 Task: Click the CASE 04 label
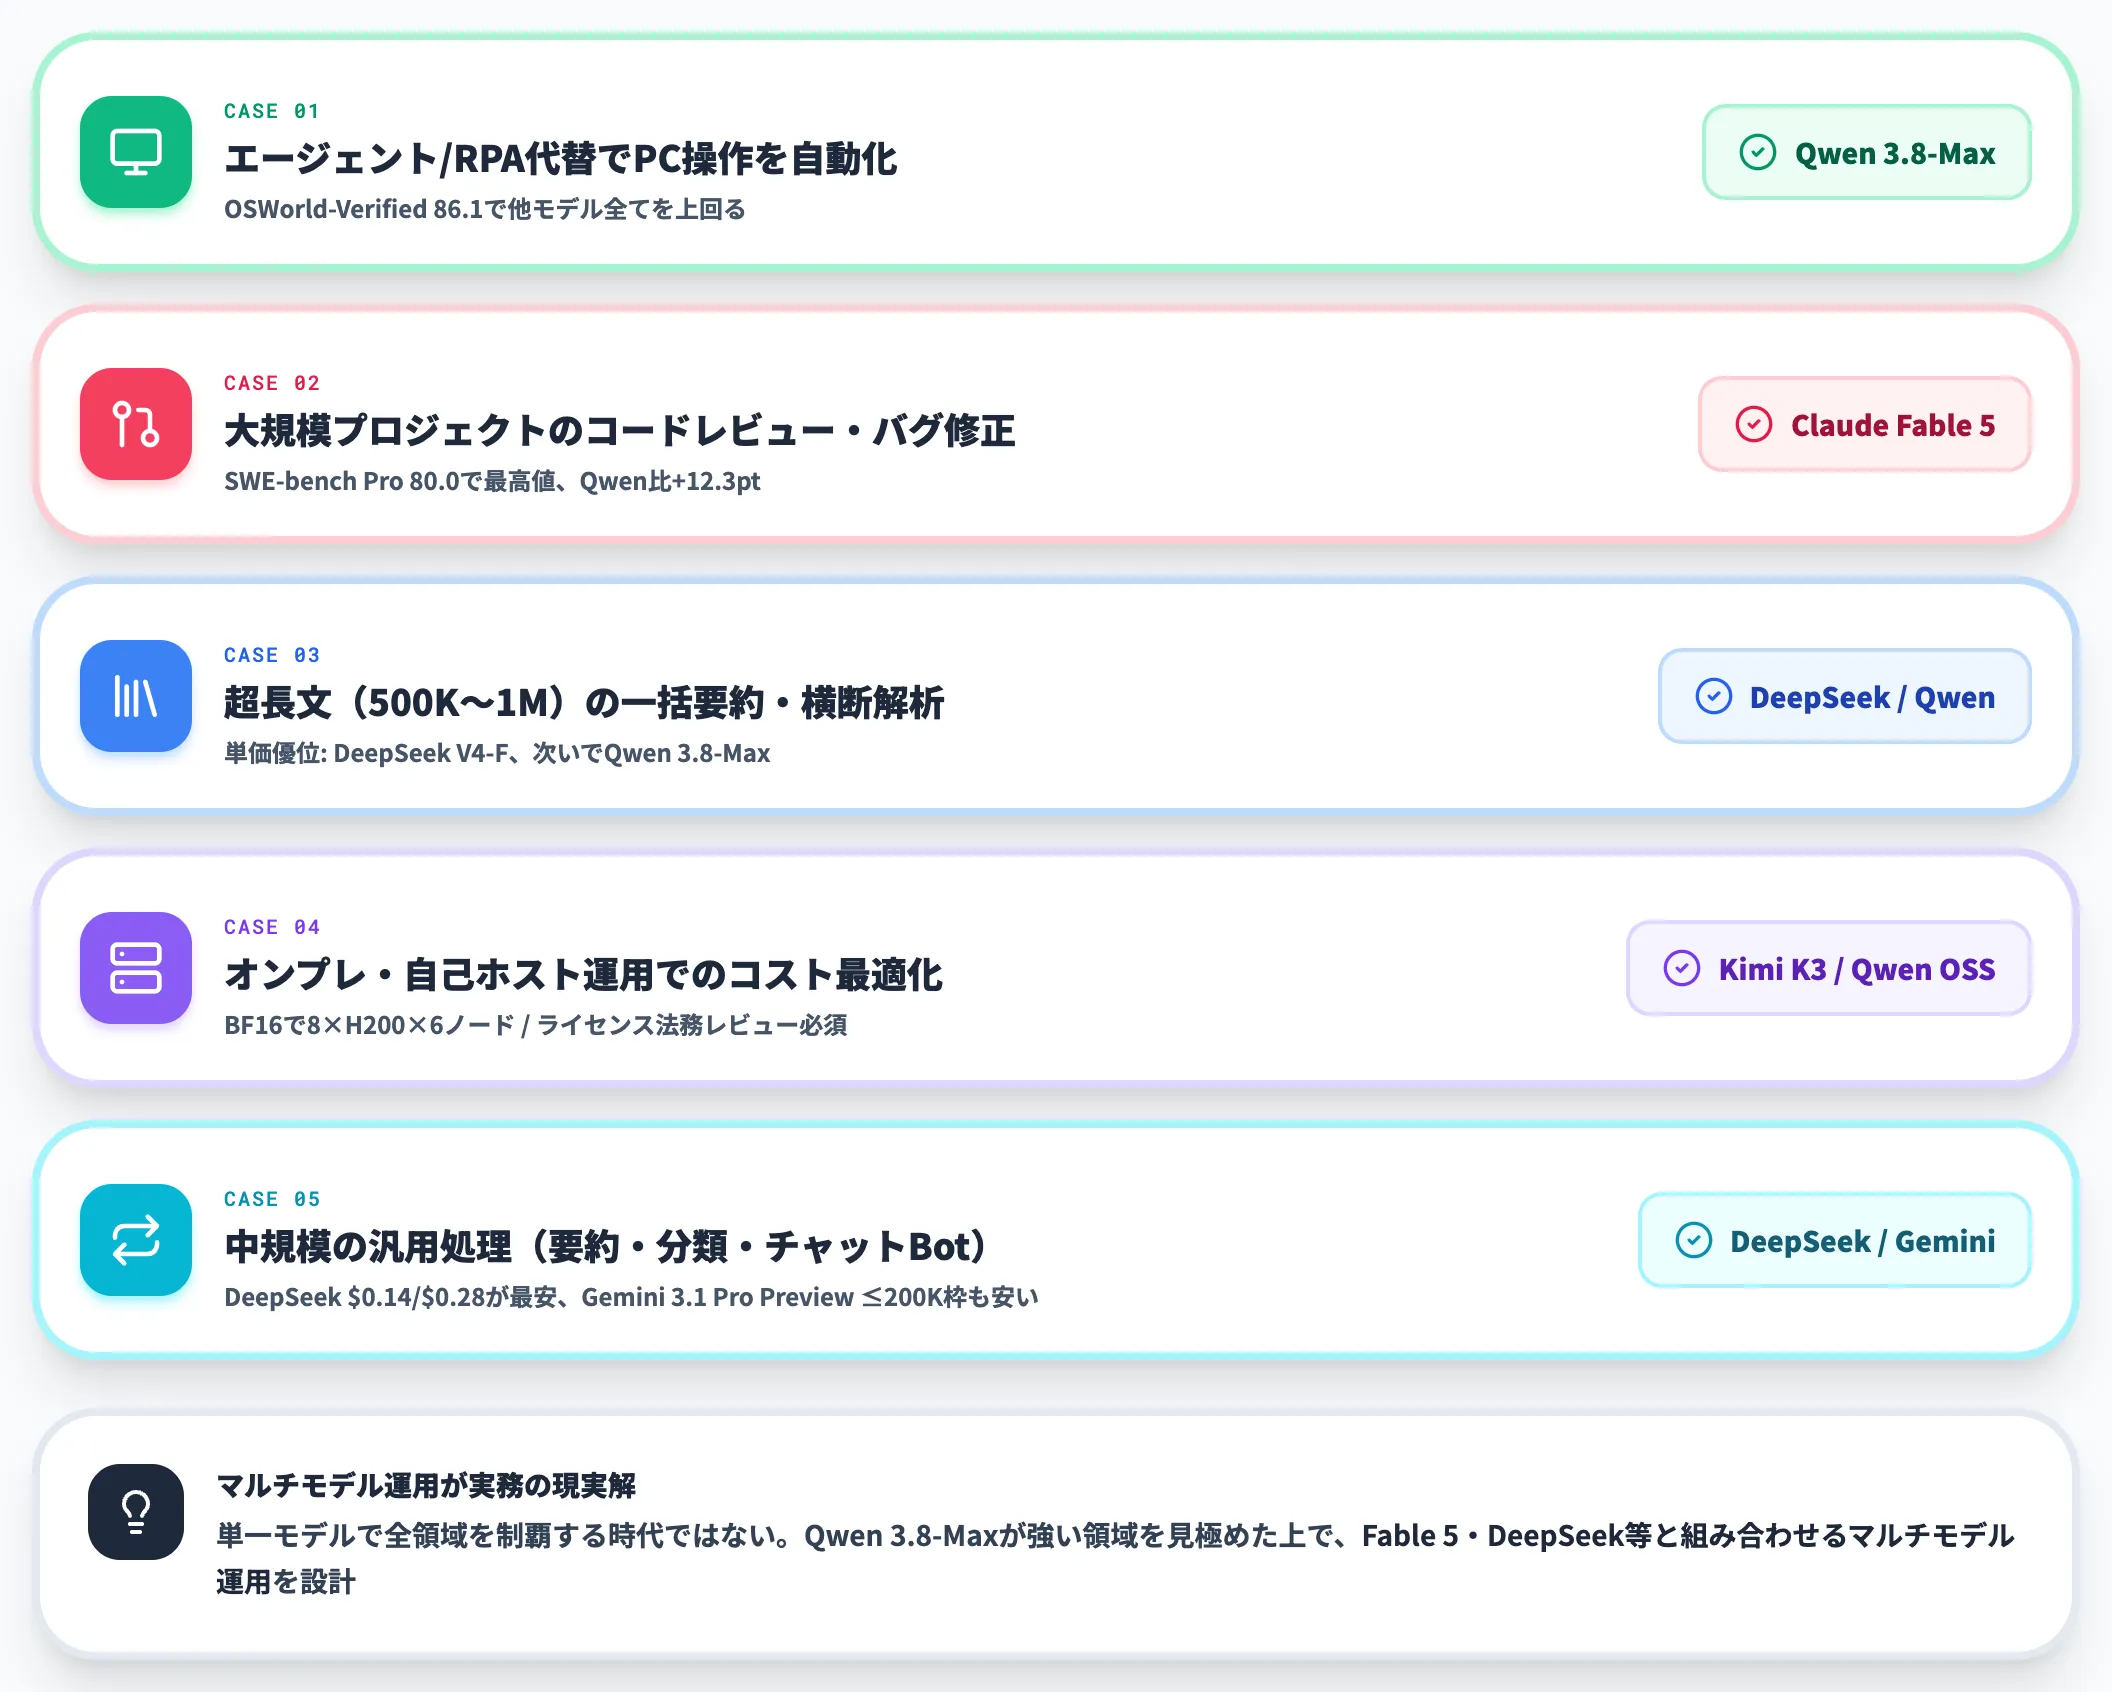click(271, 927)
